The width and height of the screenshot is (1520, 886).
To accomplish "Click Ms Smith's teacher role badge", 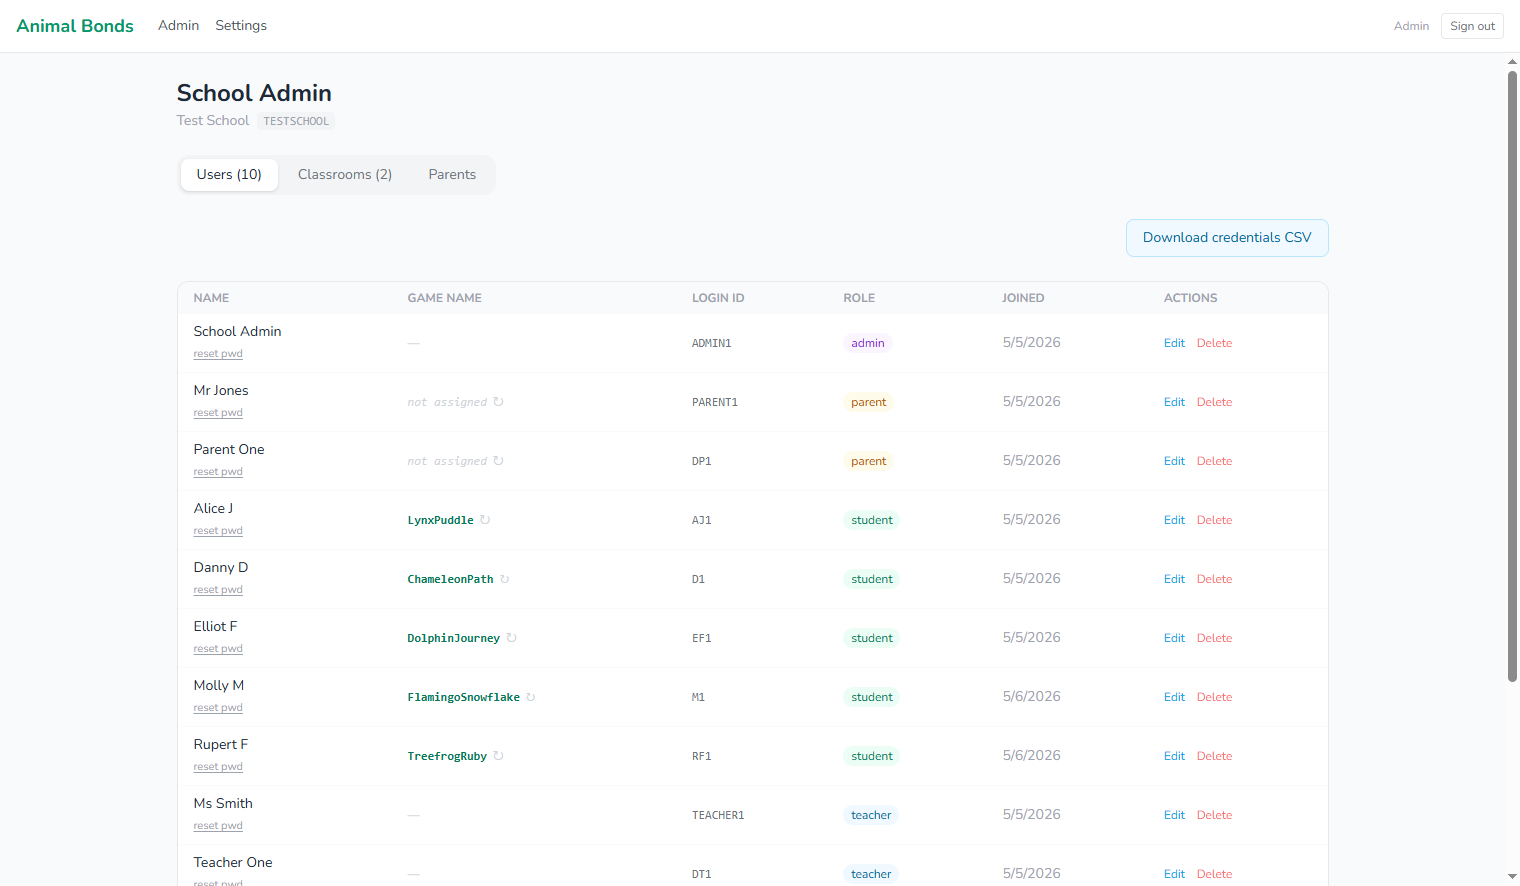I will pos(871,815).
